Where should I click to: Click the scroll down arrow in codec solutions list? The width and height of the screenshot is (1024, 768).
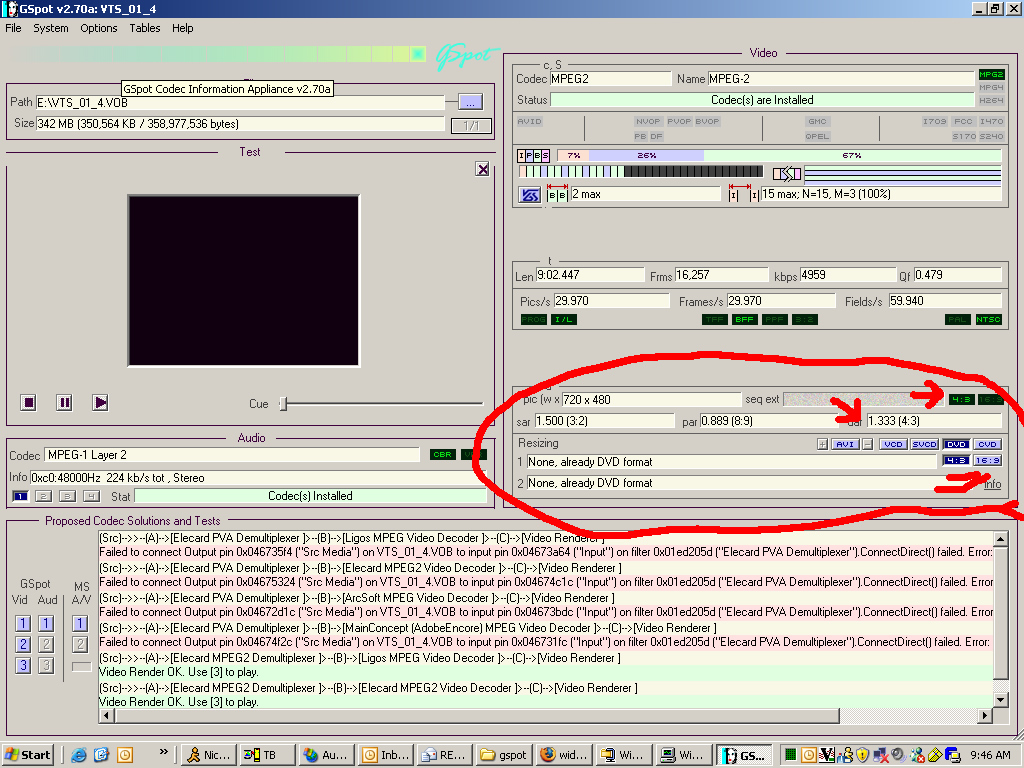1000,700
